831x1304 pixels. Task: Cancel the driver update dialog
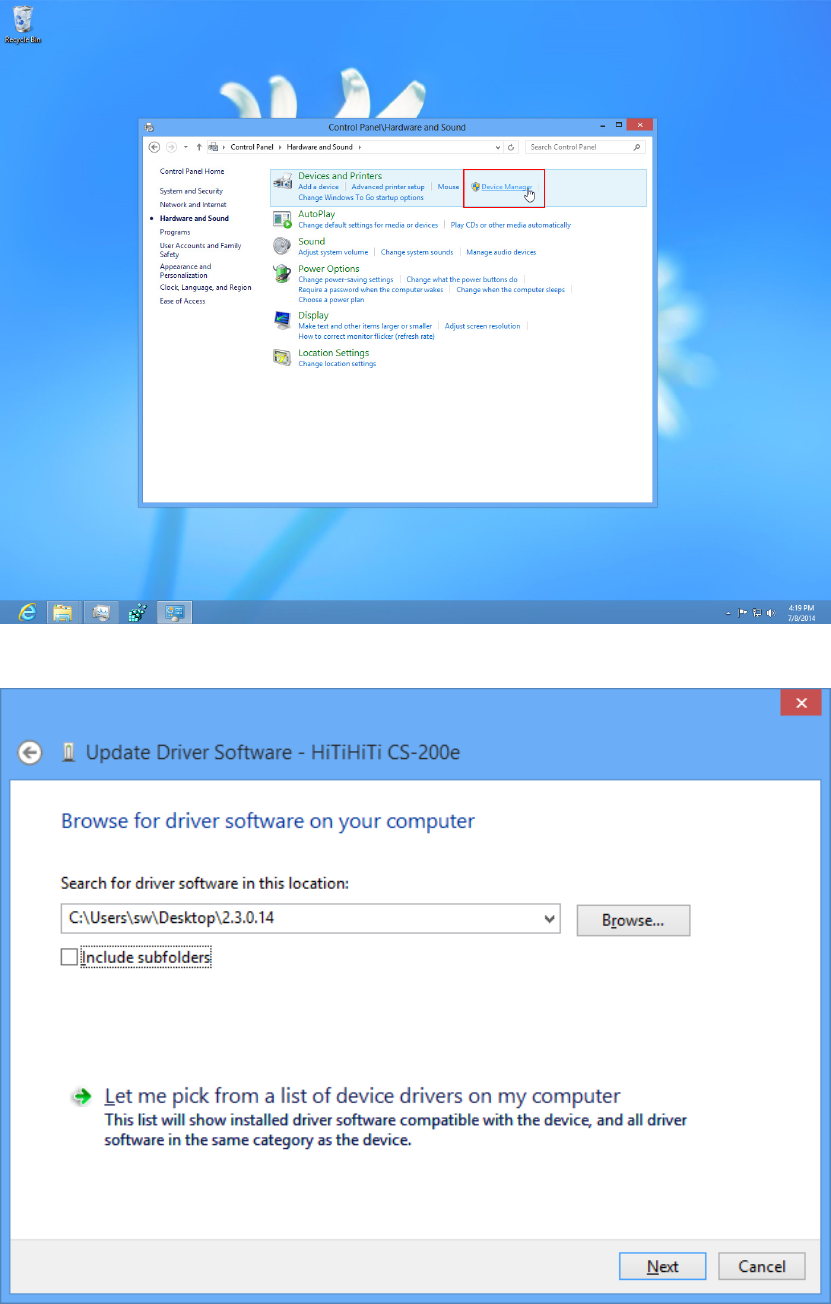pos(762,1266)
